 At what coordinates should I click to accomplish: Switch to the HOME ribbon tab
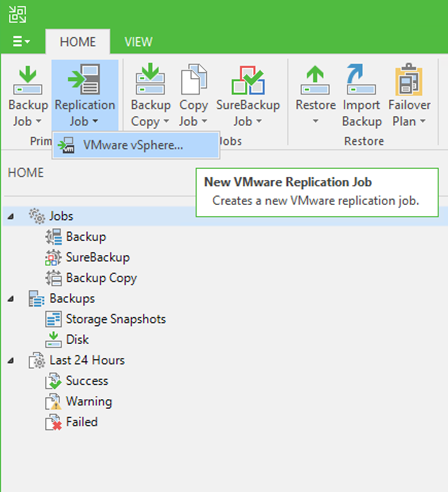(78, 42)
